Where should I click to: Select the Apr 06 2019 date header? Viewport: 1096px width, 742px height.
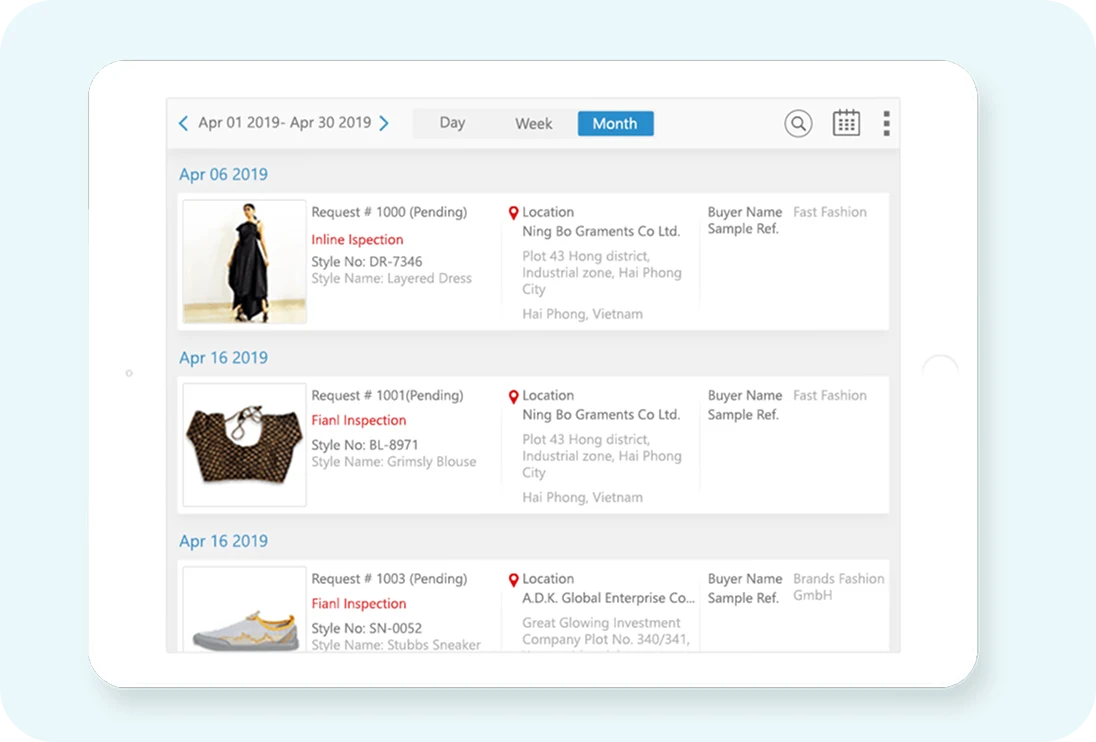tap(223, 175)
